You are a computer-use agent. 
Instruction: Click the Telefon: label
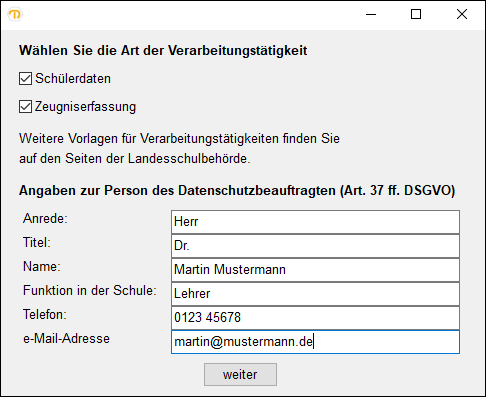tap(45, 315)
